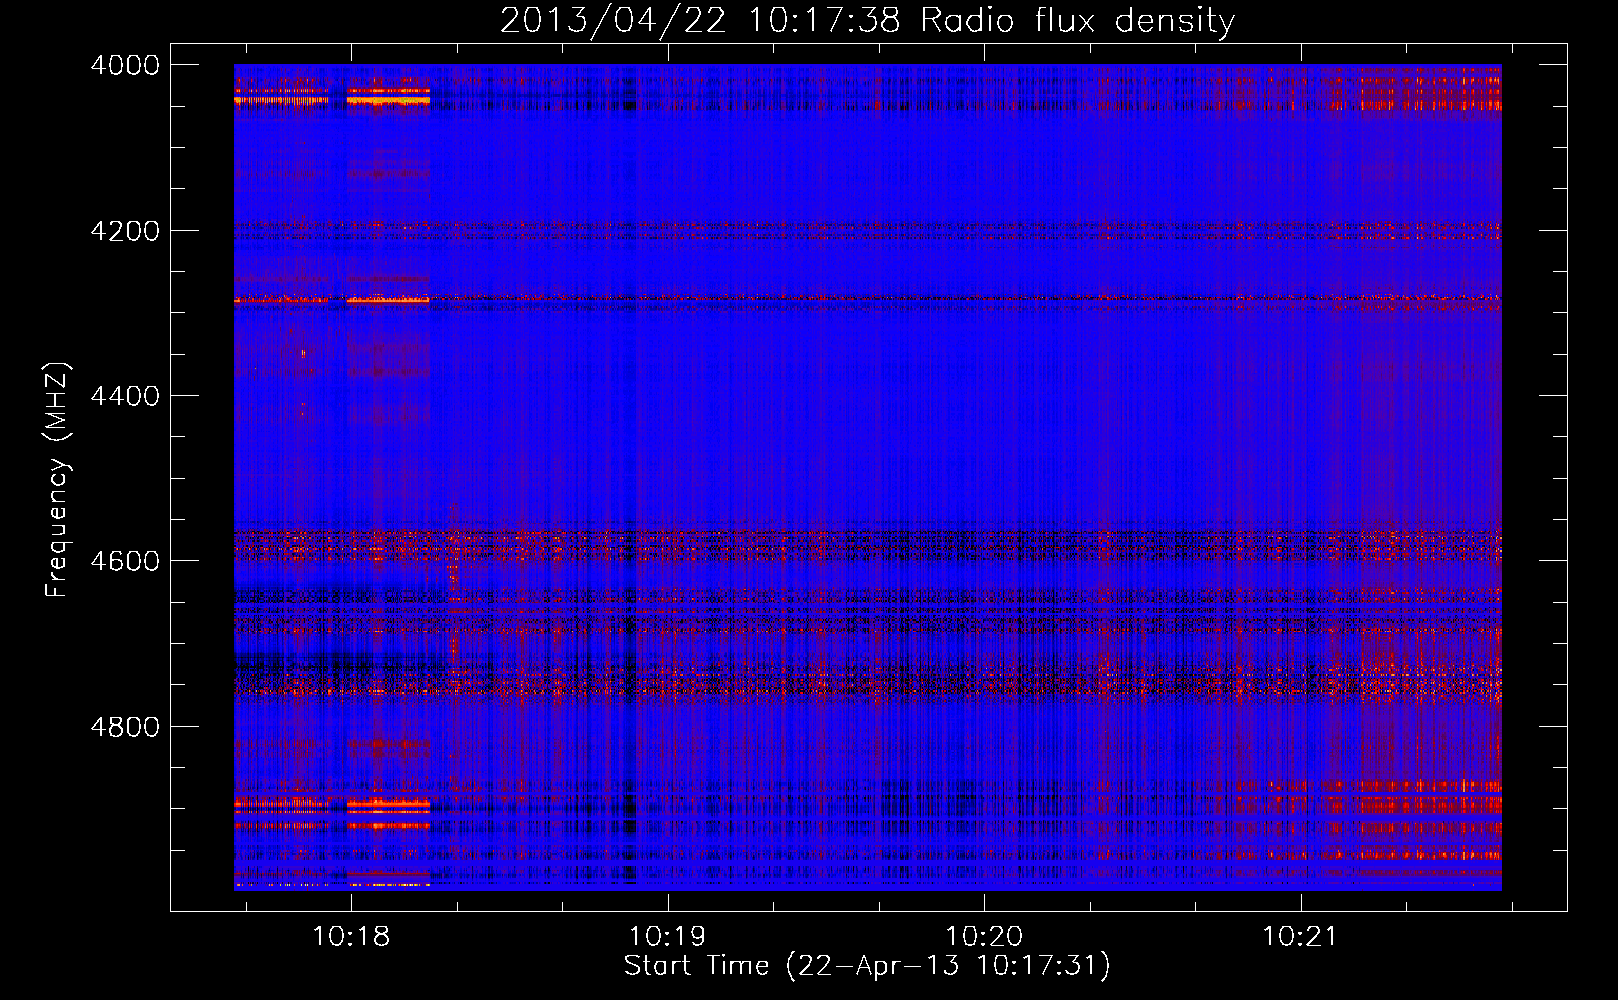
Task: Click the plot title '2013/04/22 10:17:38 Radio flux density'
Action: click(867, 21)
